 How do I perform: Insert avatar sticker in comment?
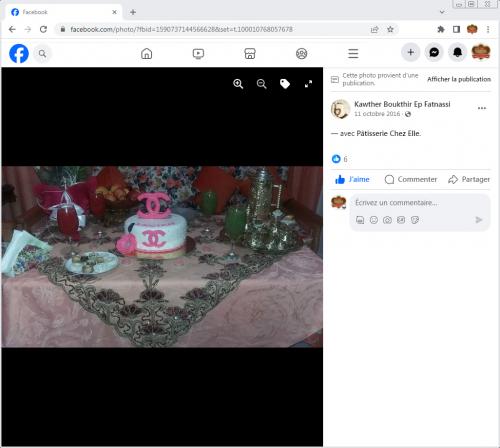[360, 220]
